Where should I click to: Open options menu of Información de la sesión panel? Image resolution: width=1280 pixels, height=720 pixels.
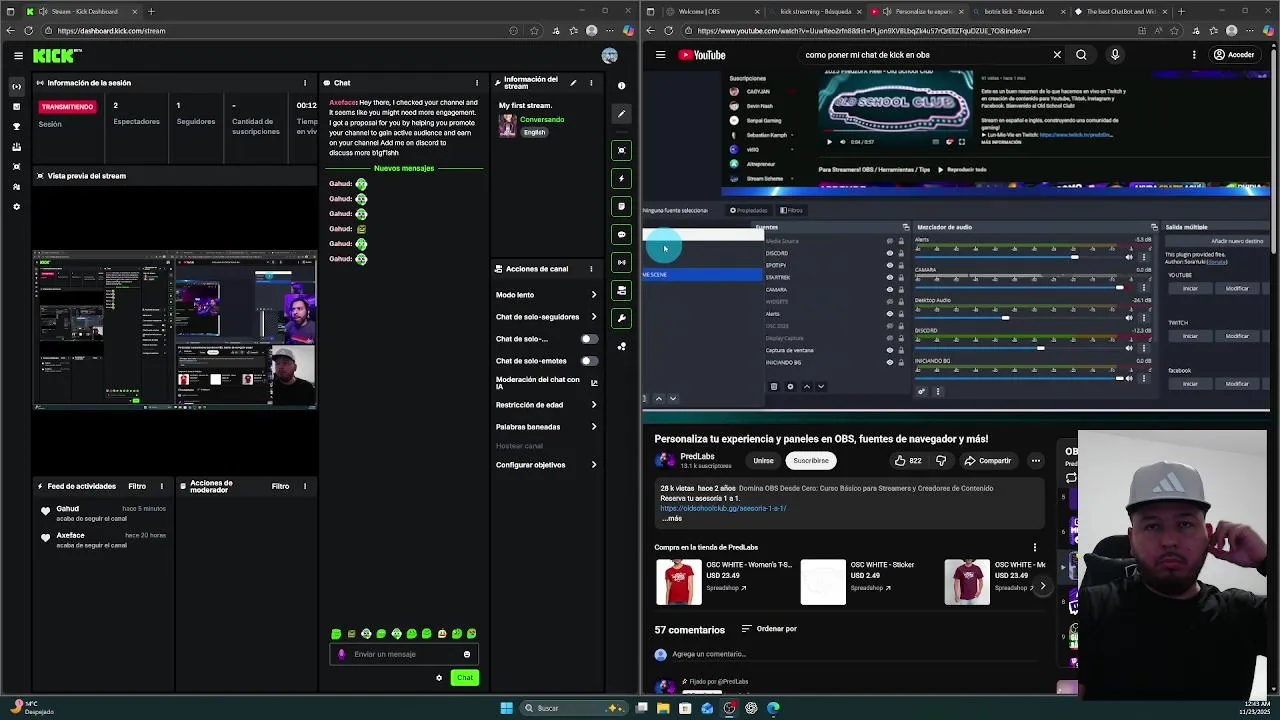[305, 83]
